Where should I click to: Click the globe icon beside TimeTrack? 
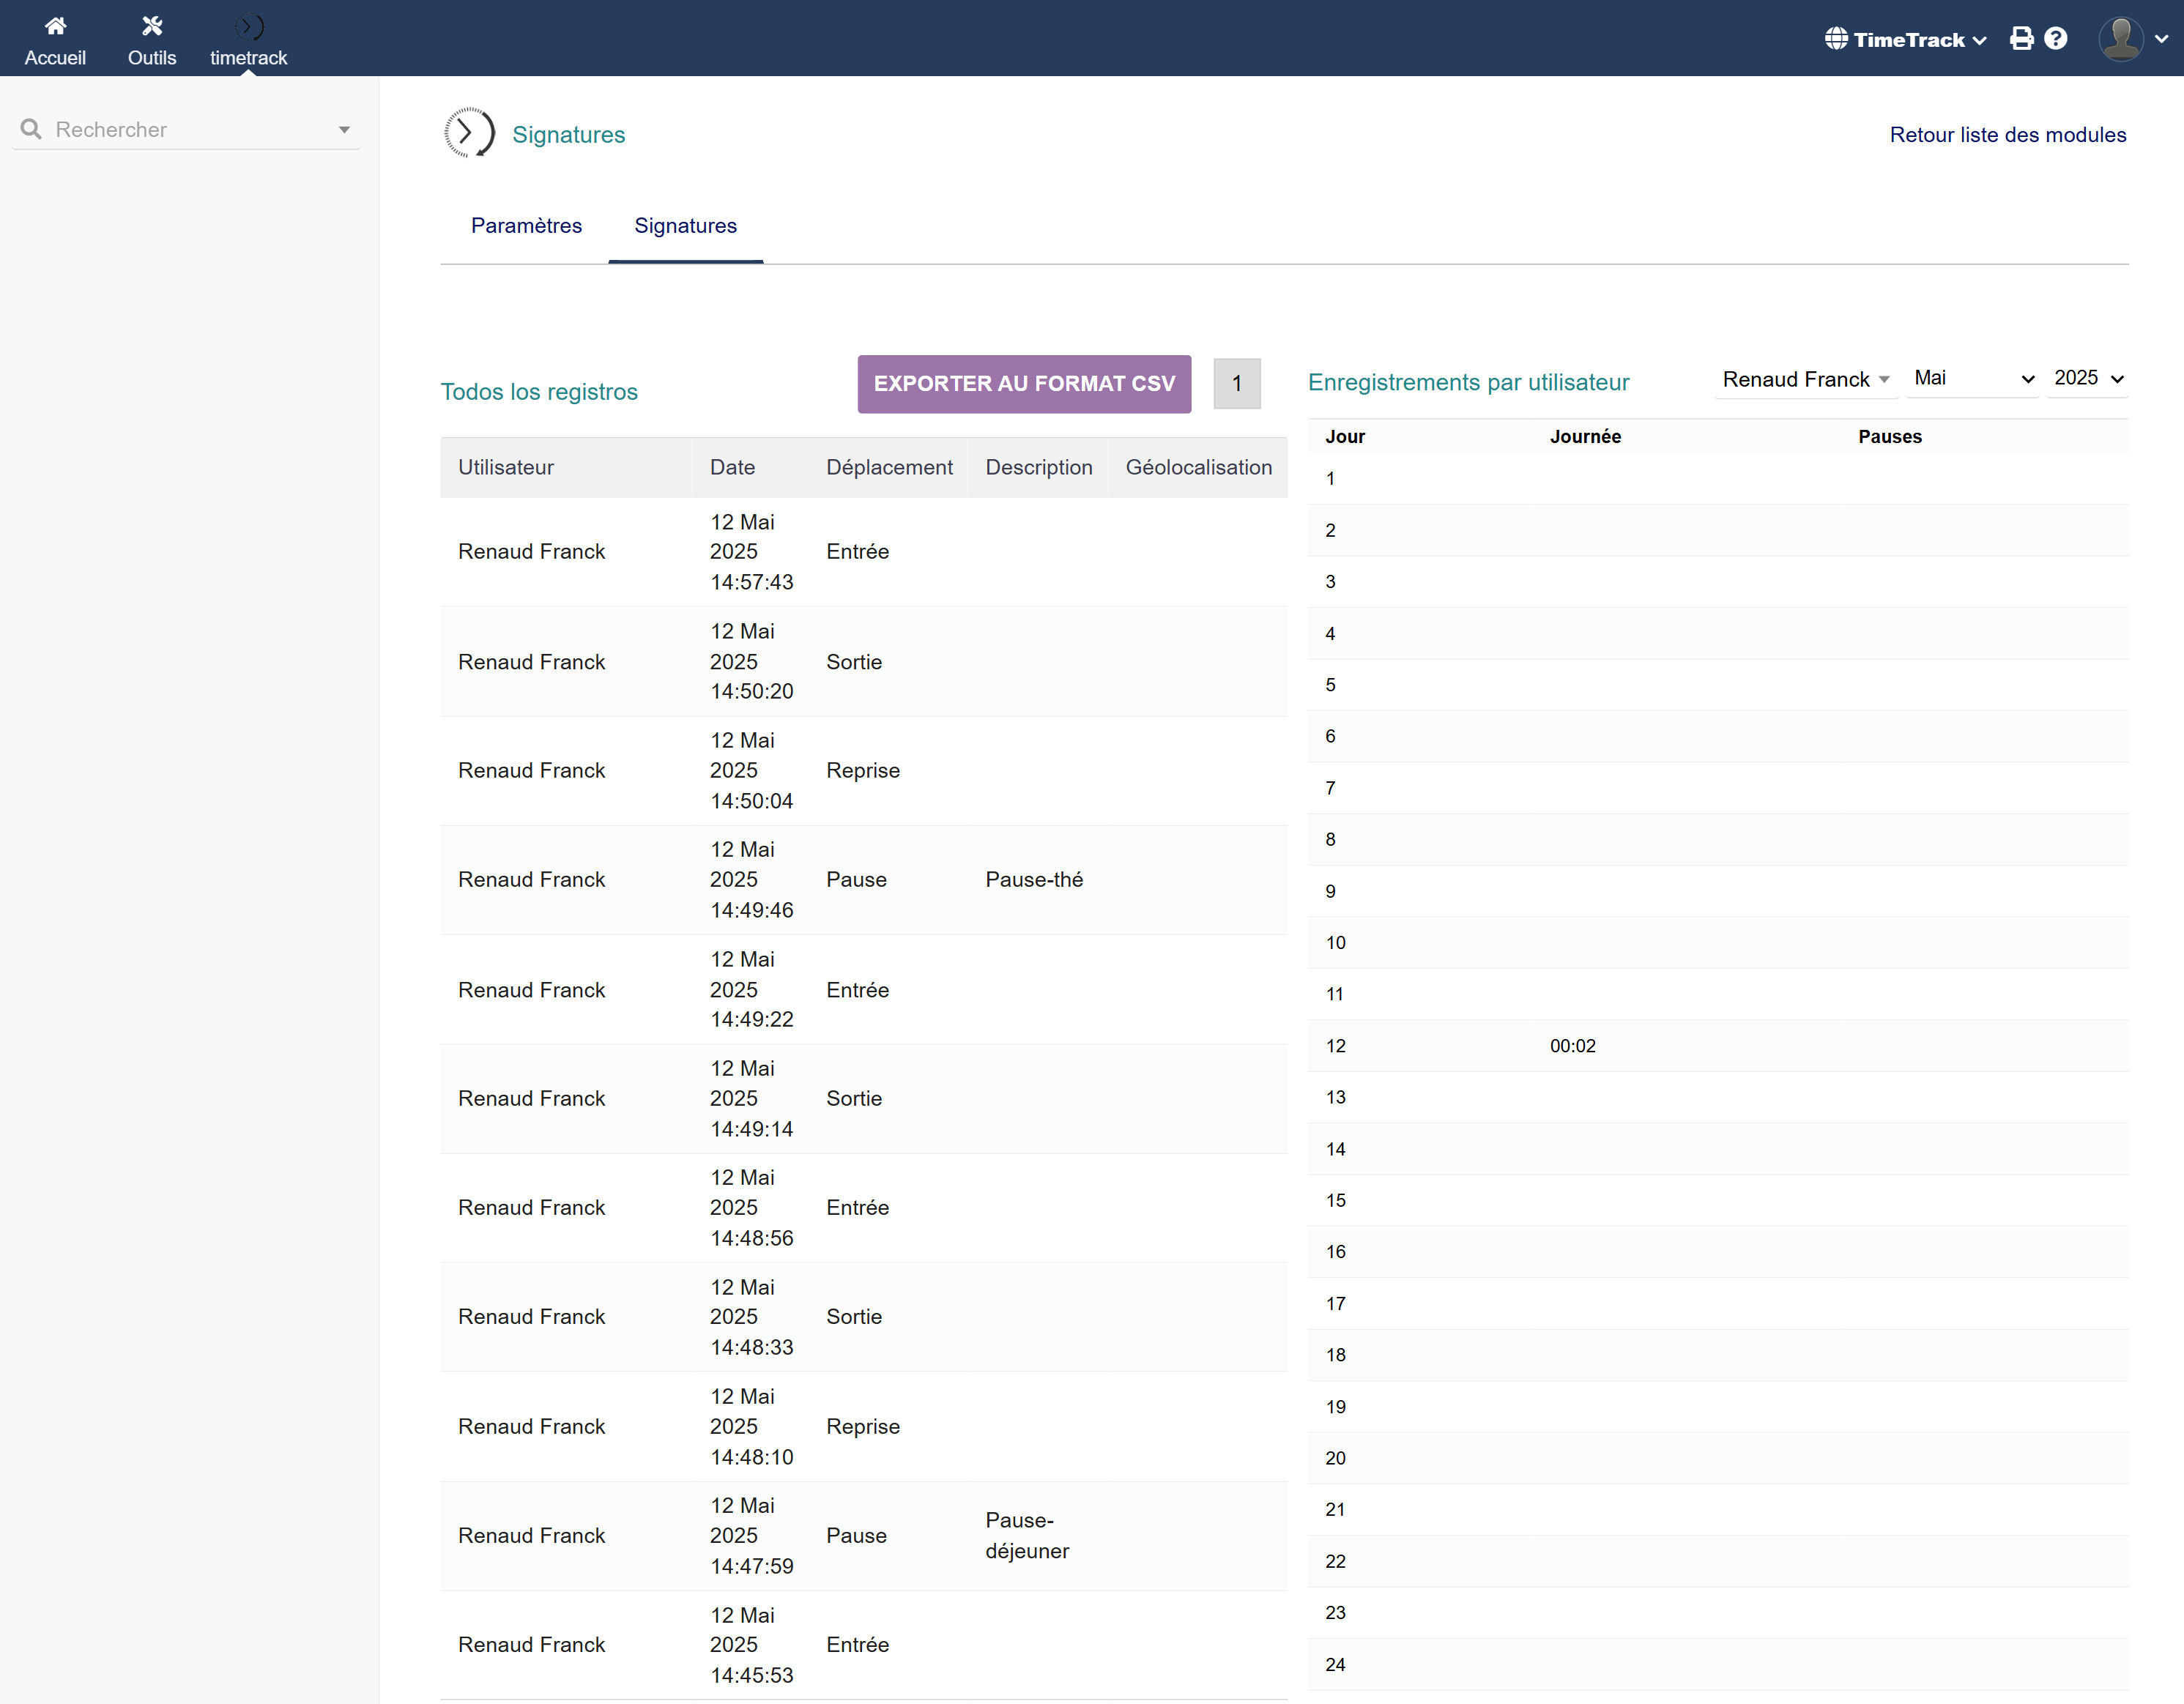click(x=1836, y=39)
